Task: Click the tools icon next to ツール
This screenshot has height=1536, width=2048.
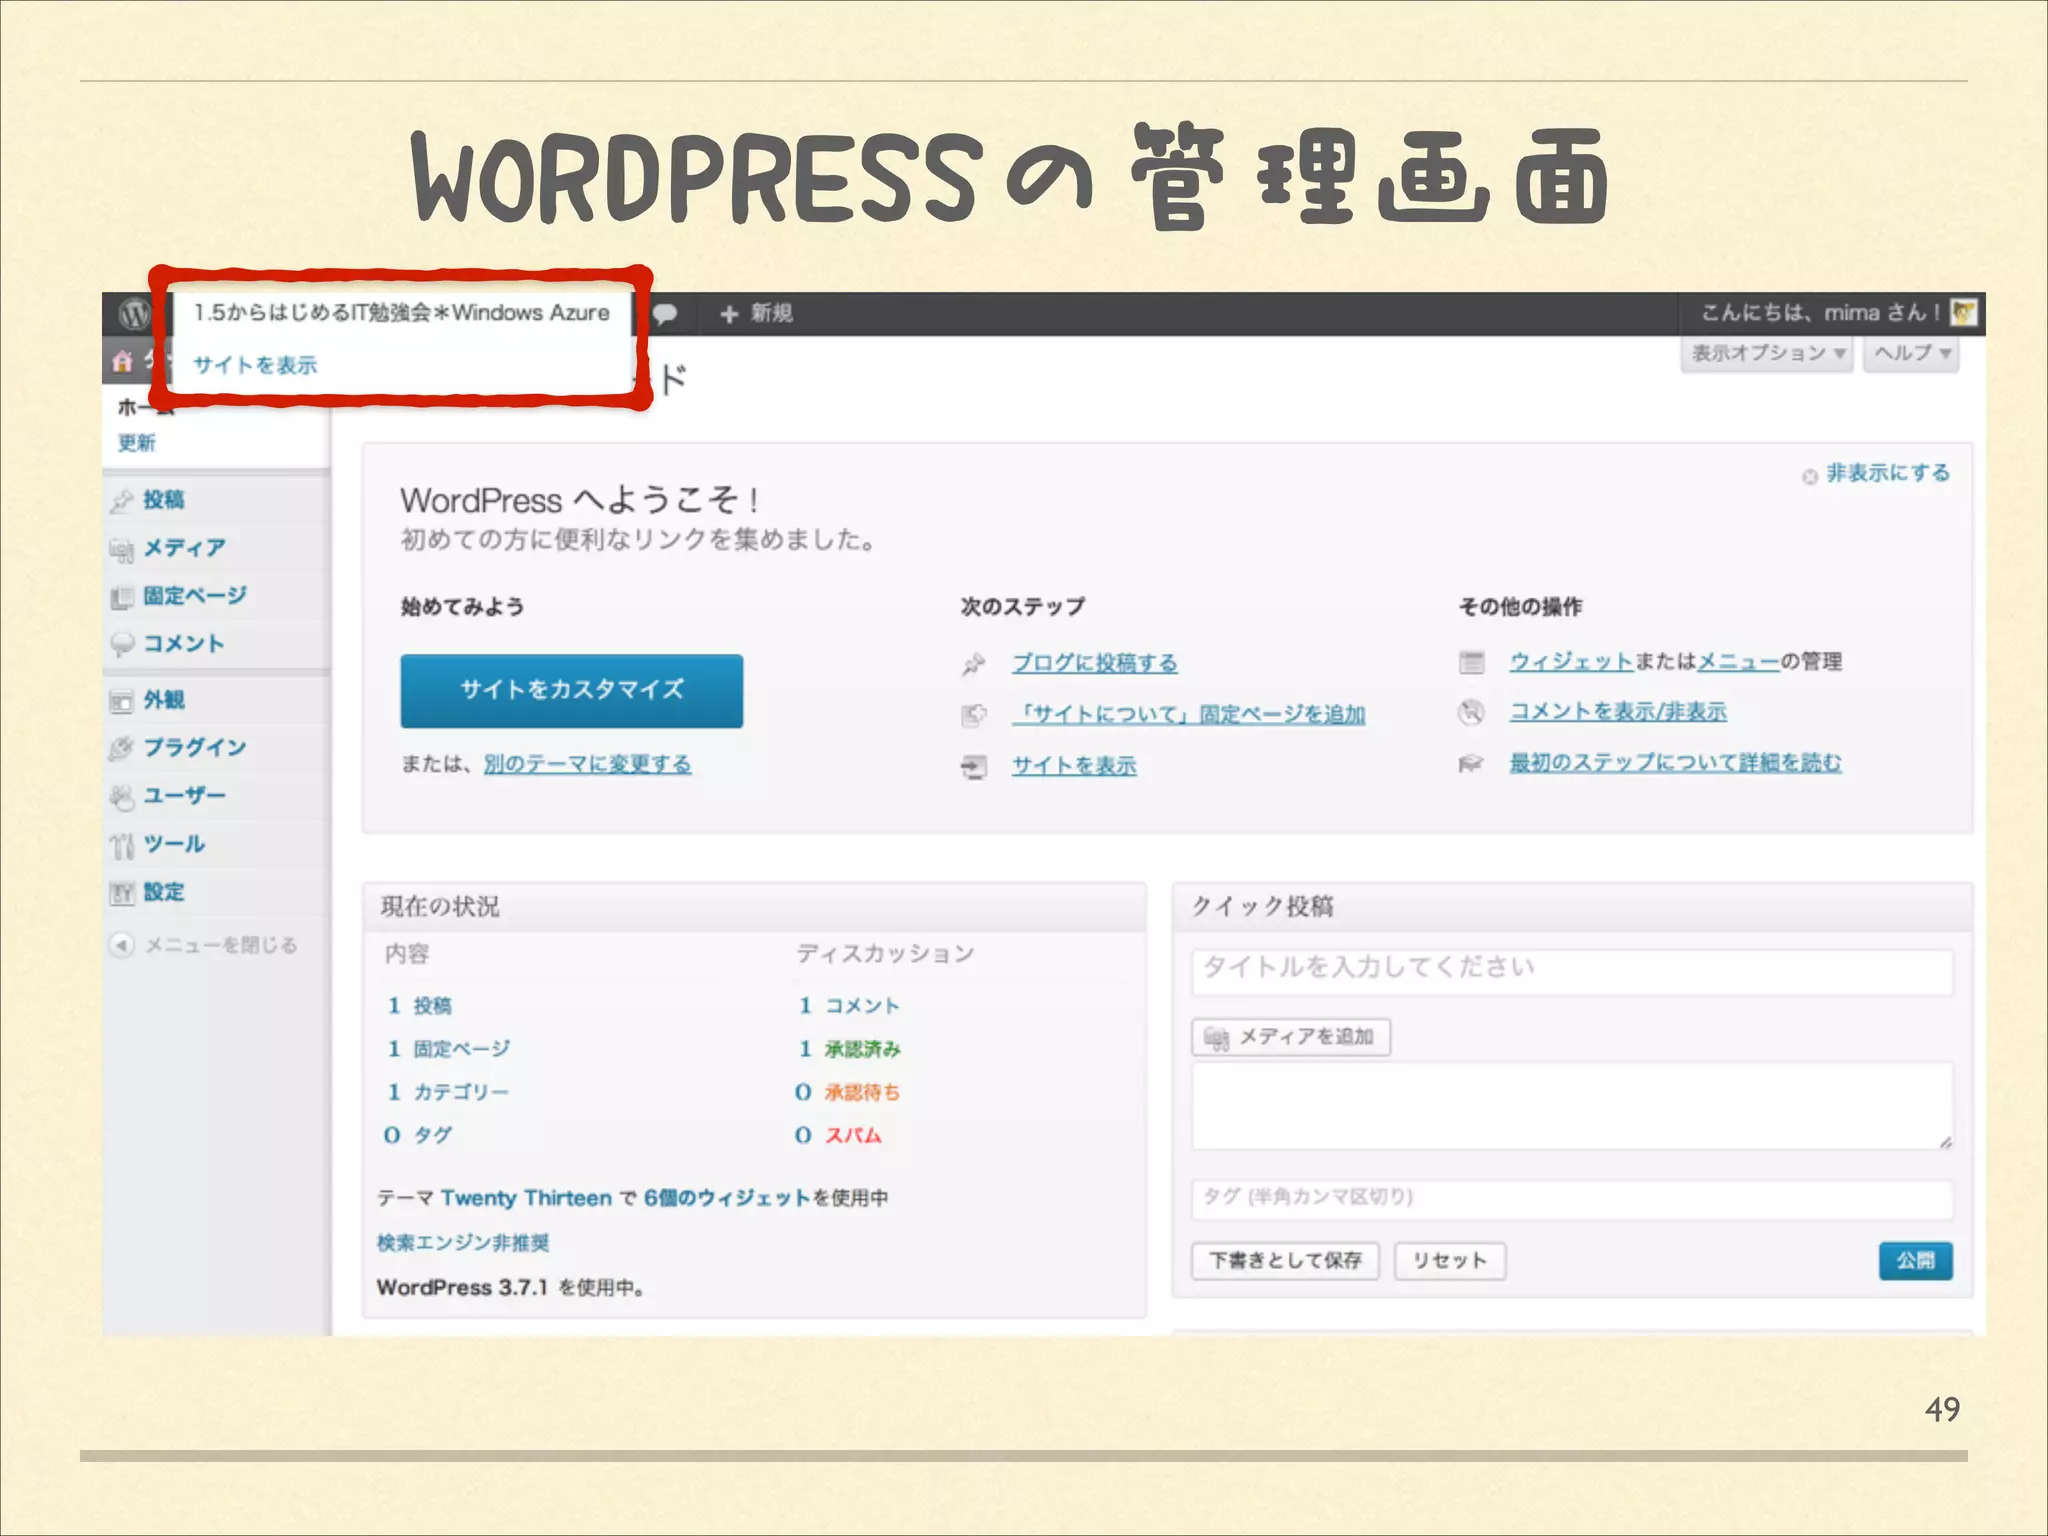Action: pos(122,845)
